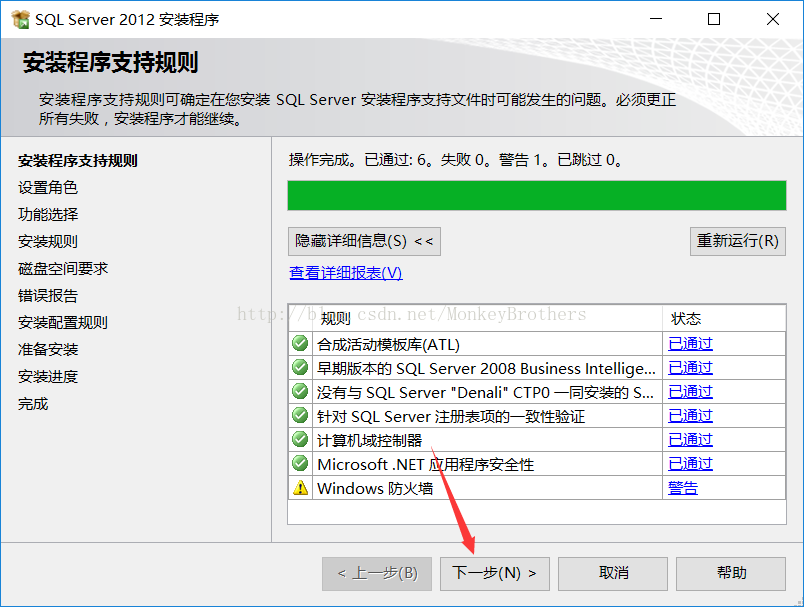Open 已通过 link for SQL Server 2008 Business Intelligence row
804x607 pixels.
[690, 368]
